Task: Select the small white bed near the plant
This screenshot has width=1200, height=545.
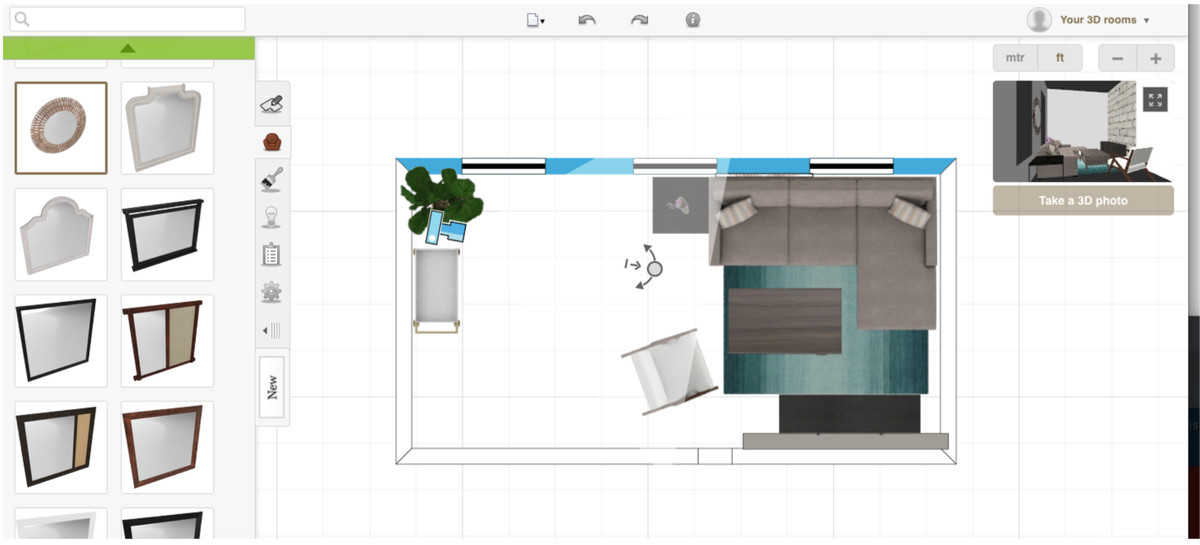Action: [437, 289]
